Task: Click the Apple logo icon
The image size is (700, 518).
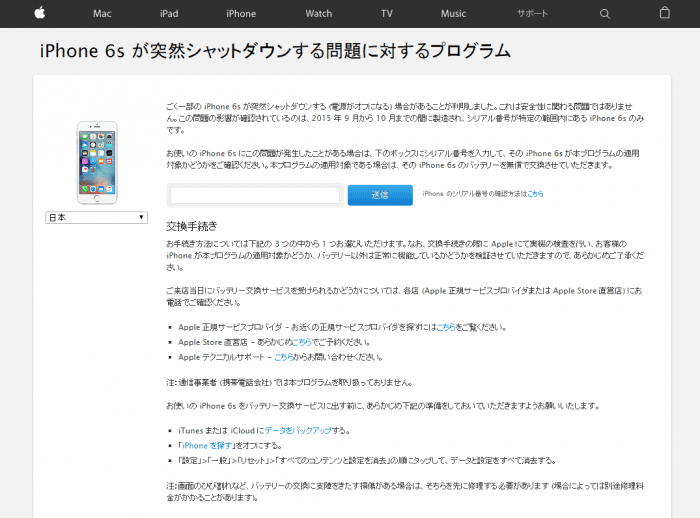Action: coord(40,13)
